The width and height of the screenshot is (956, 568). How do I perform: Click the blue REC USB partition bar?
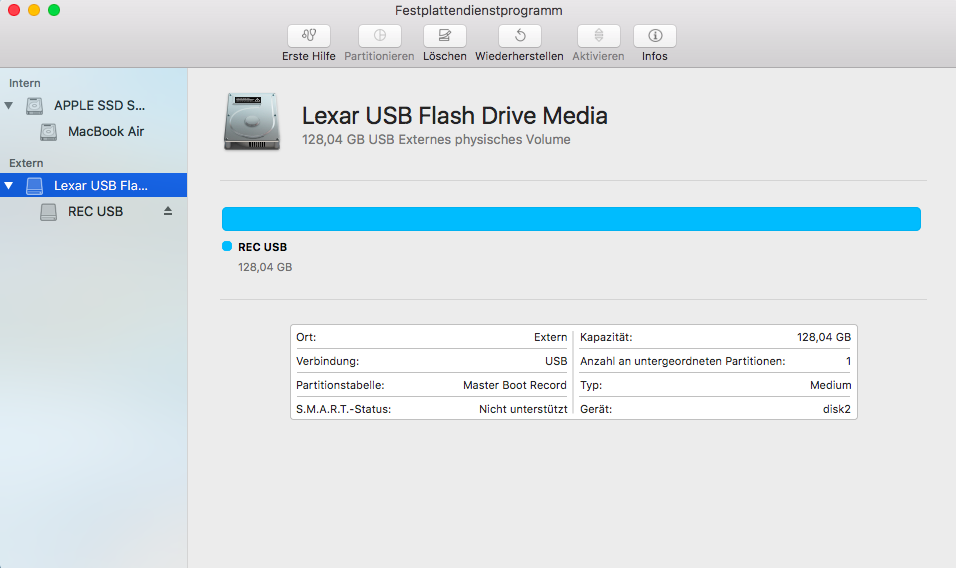point(570,219)
